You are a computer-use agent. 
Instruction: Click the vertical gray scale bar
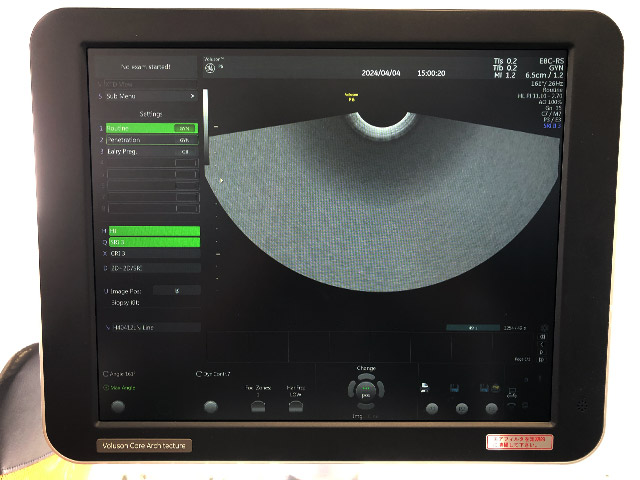[x=205, y=127]
